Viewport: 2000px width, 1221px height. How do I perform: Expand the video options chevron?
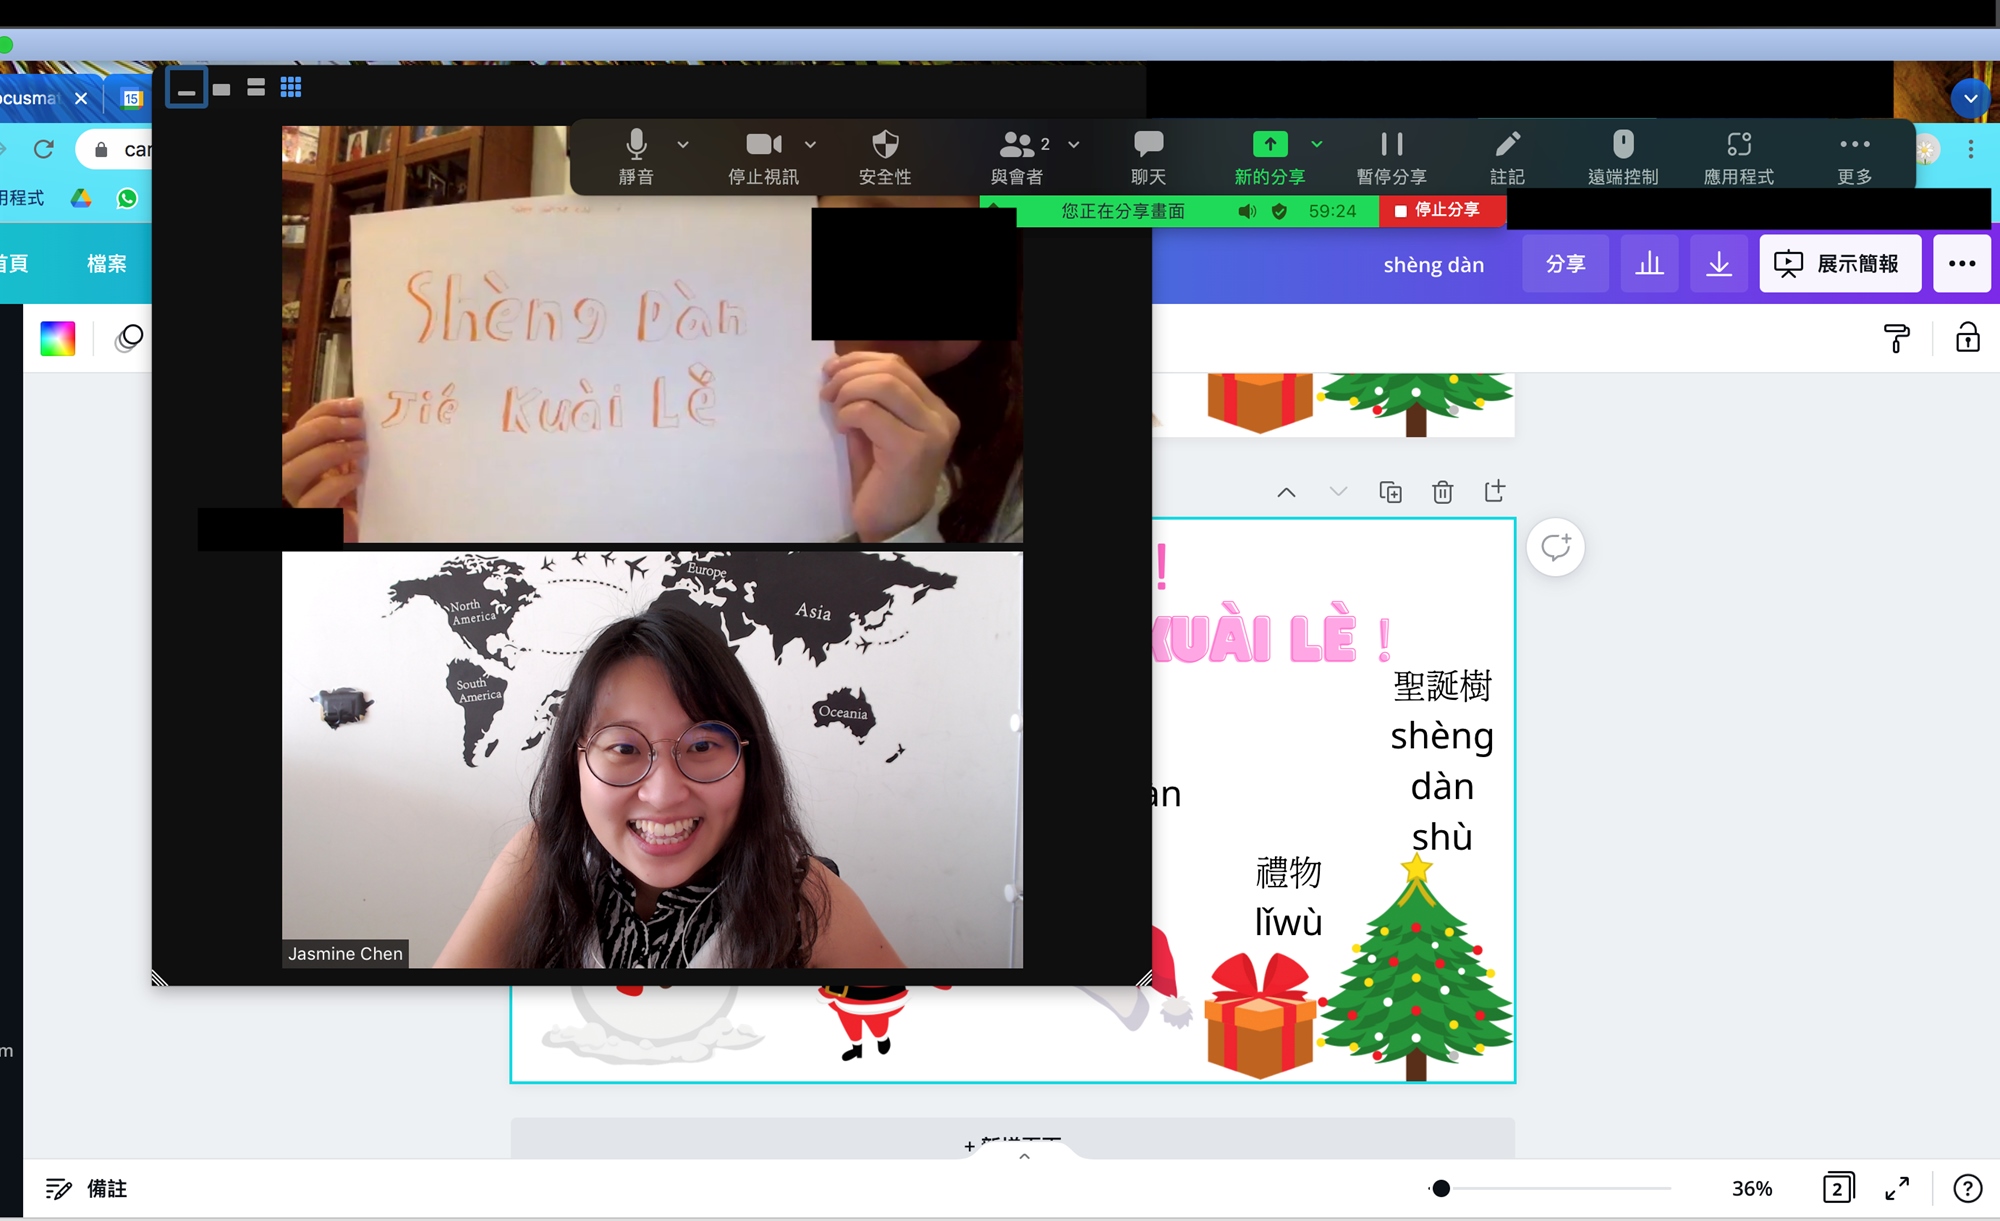pyautogui.click(x=810, y=145)
